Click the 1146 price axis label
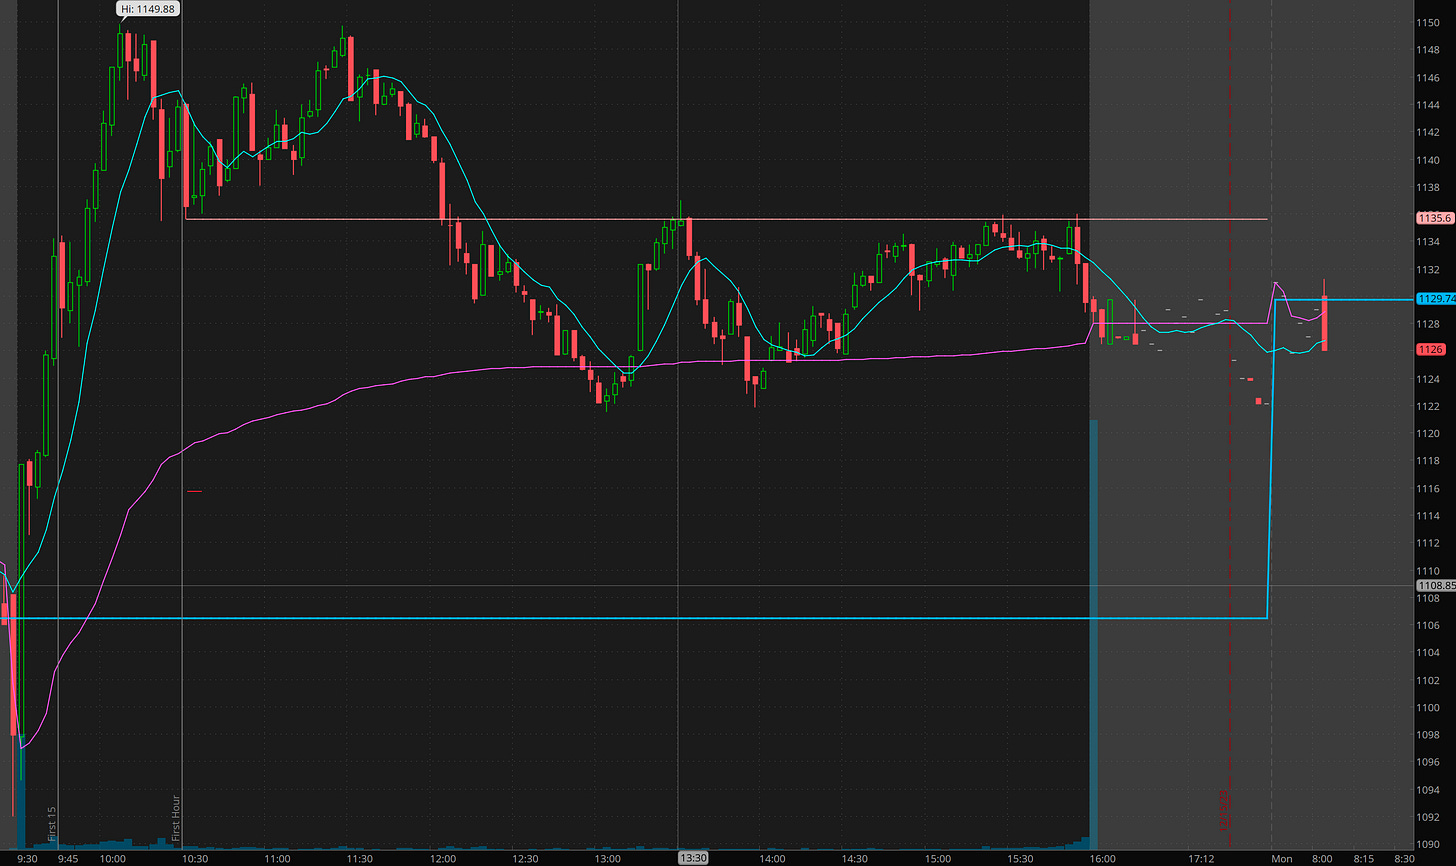 pos(1427,78)
